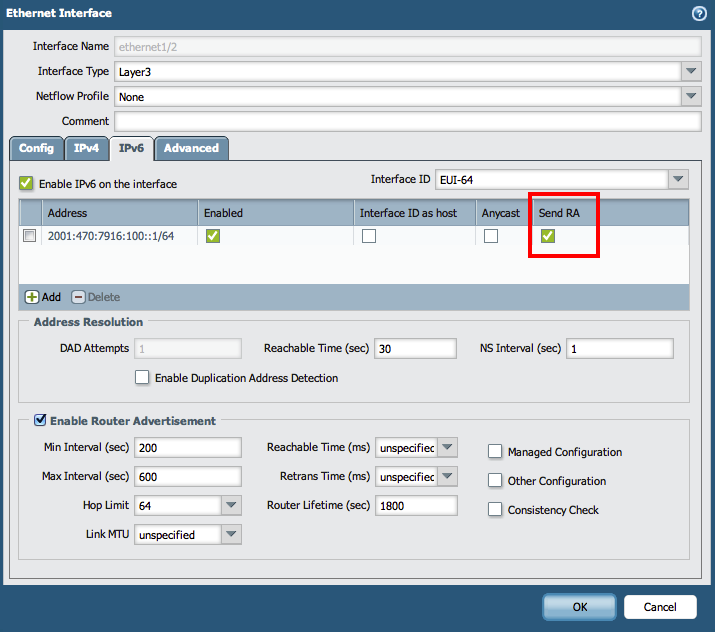
Task: Open the help question mark icon
Action: pyautogui.click(x=699, y=13)
